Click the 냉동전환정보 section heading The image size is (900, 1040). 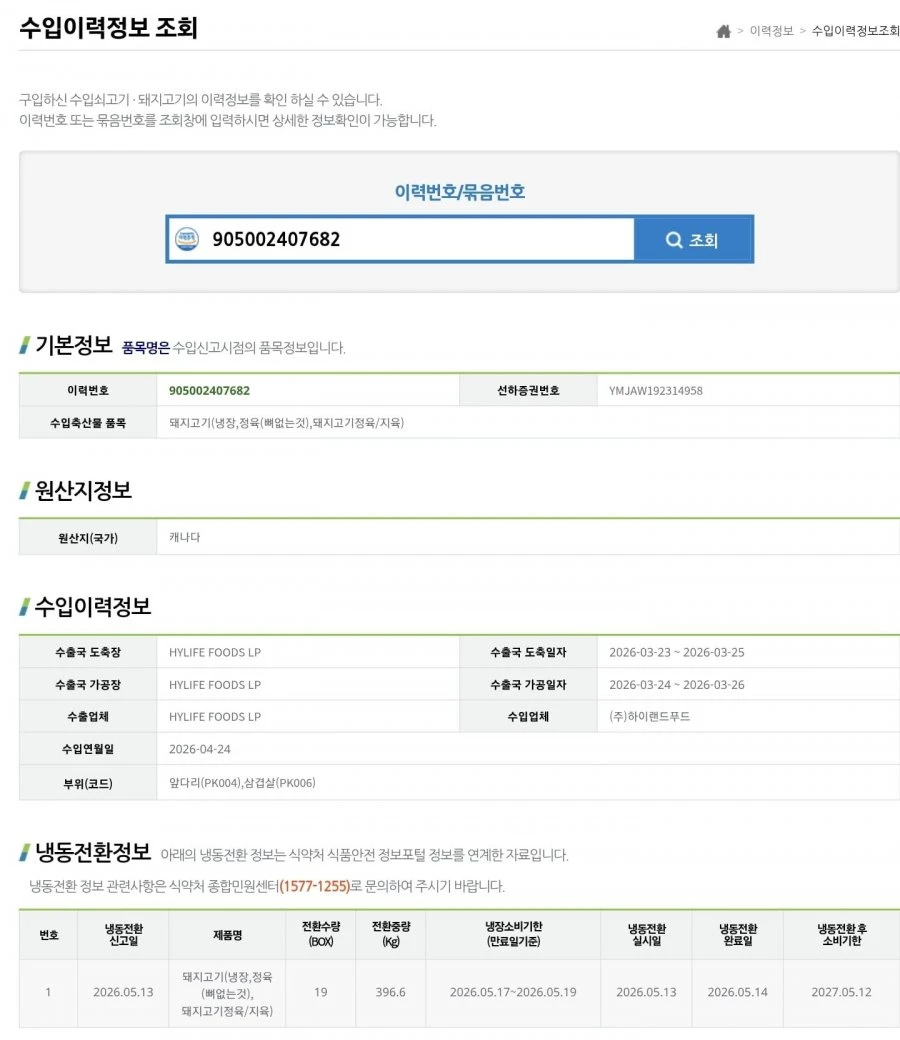[x=93, y=852]
